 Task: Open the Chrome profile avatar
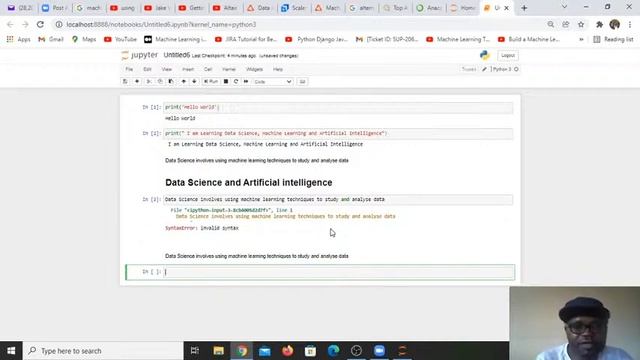615,24
